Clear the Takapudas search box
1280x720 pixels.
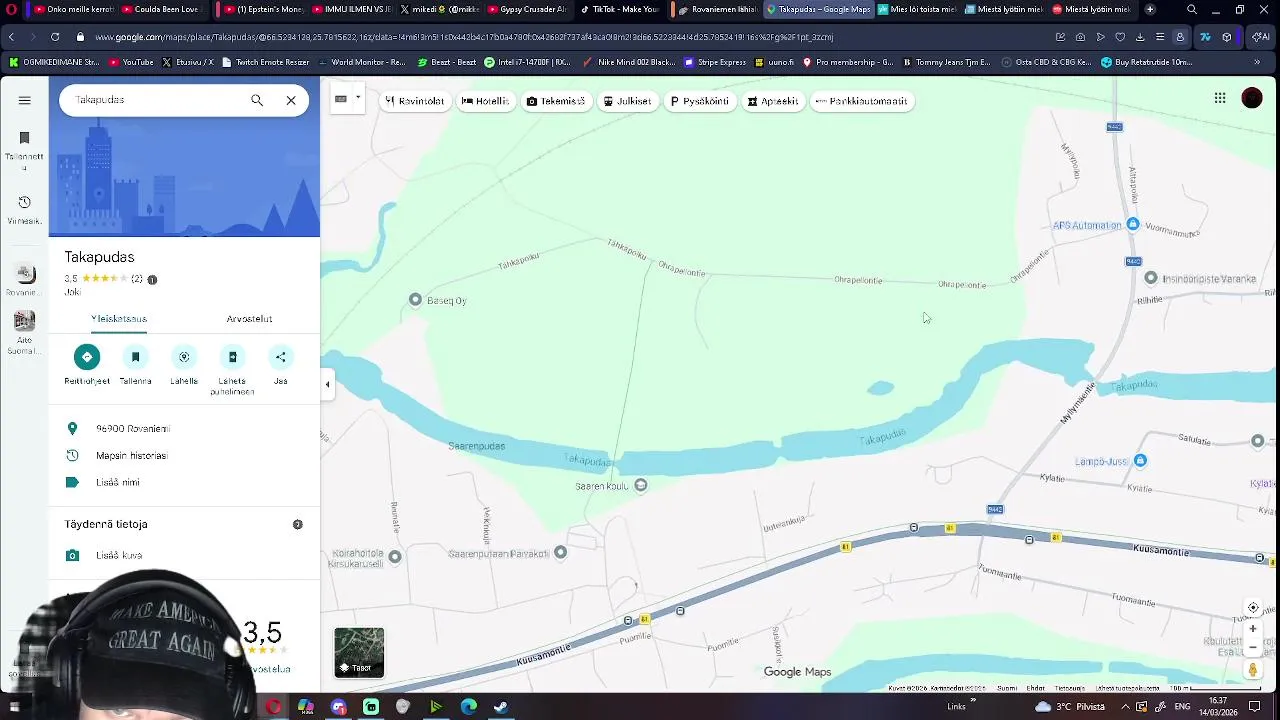pos(291,100)
